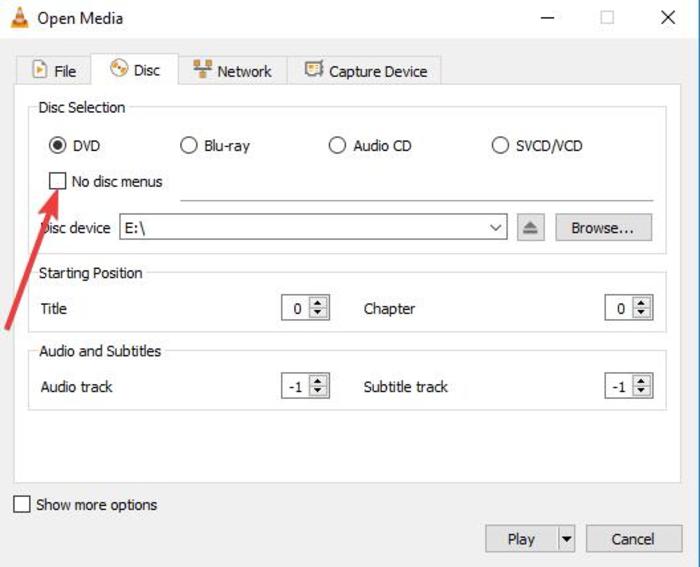Open the Network tab

click(233, 70)
